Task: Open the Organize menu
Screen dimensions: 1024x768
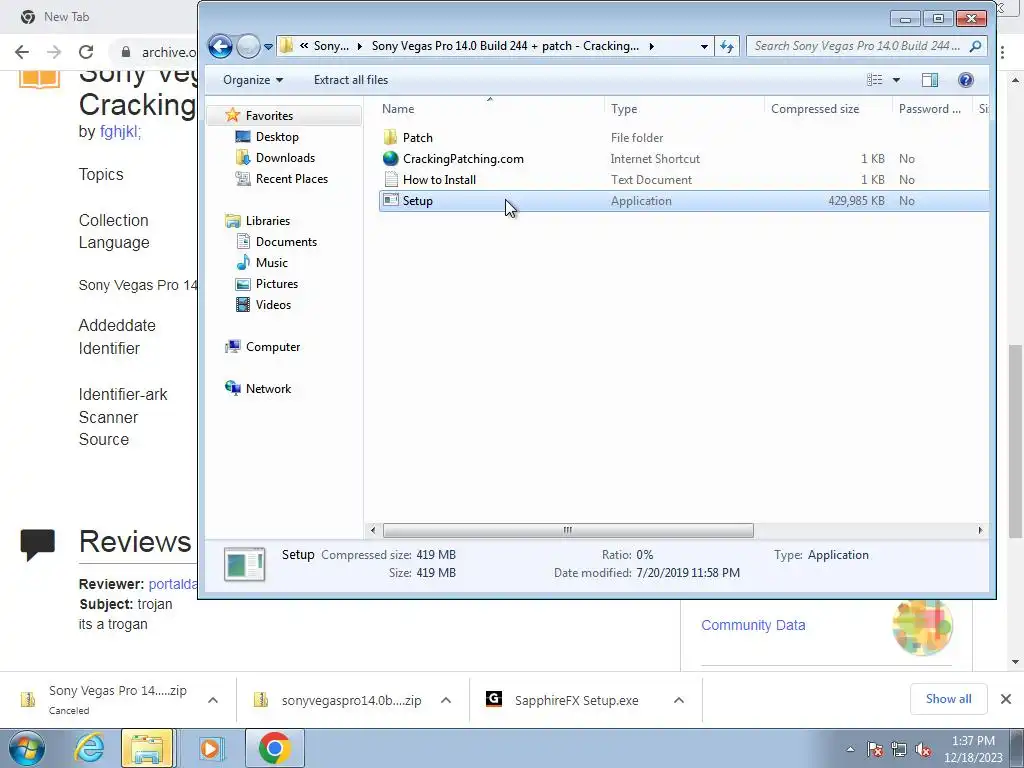Action: point(253,80)
